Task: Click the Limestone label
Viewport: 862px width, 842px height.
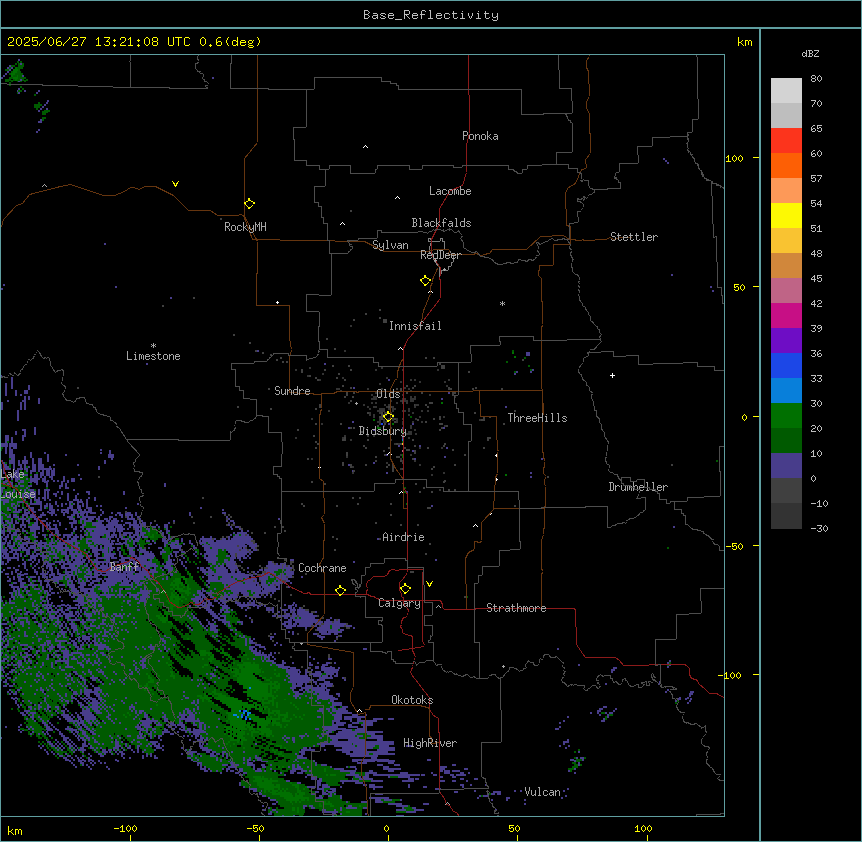Action: pos(153,356)
